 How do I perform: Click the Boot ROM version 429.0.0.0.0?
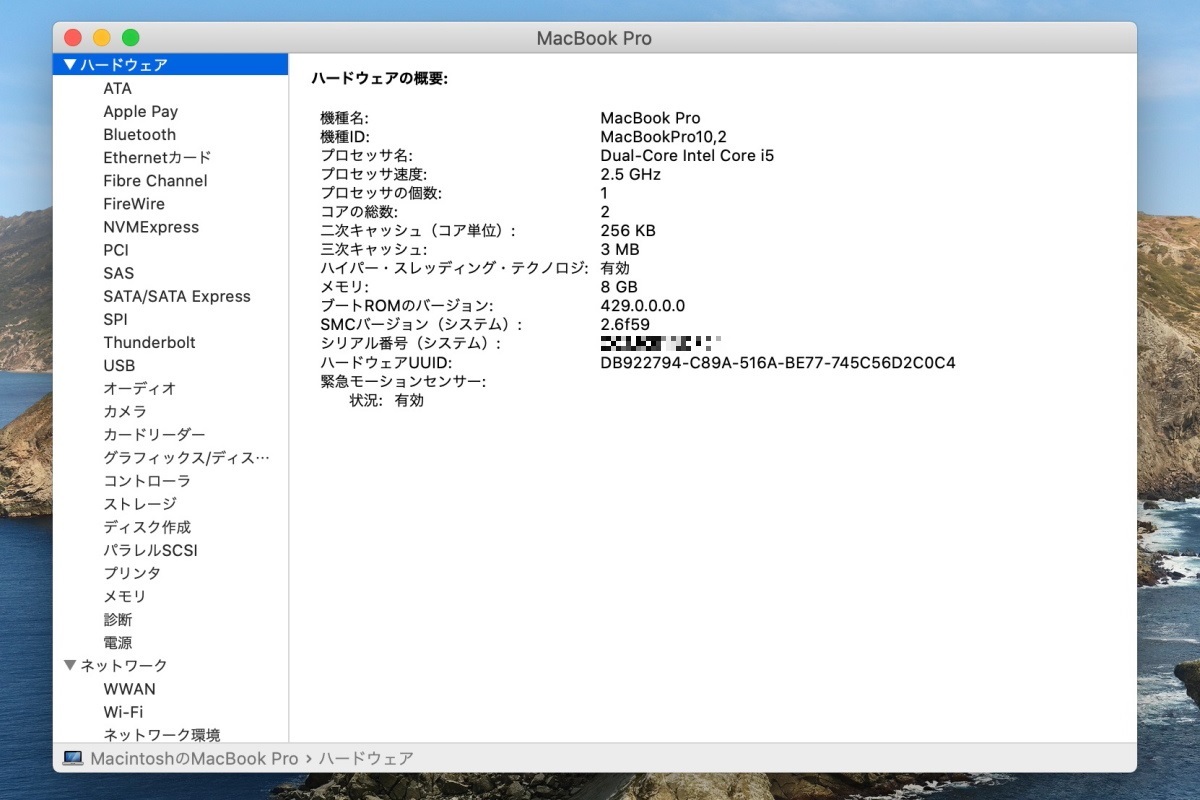643,306
